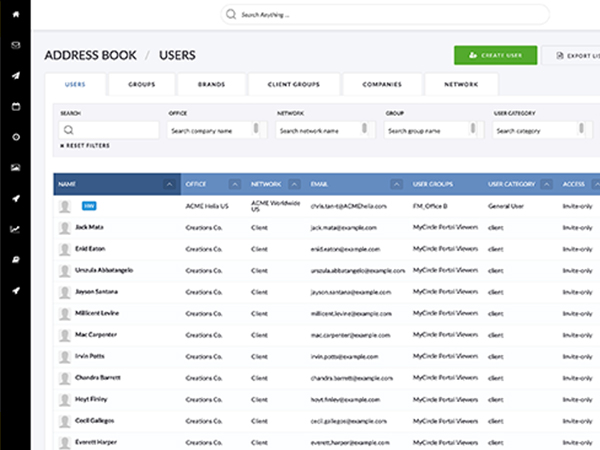Click Jayson Santana's avatar icon
Image resolution: width=600 pixels, height=450 pixels.
[x=64, y=292]
